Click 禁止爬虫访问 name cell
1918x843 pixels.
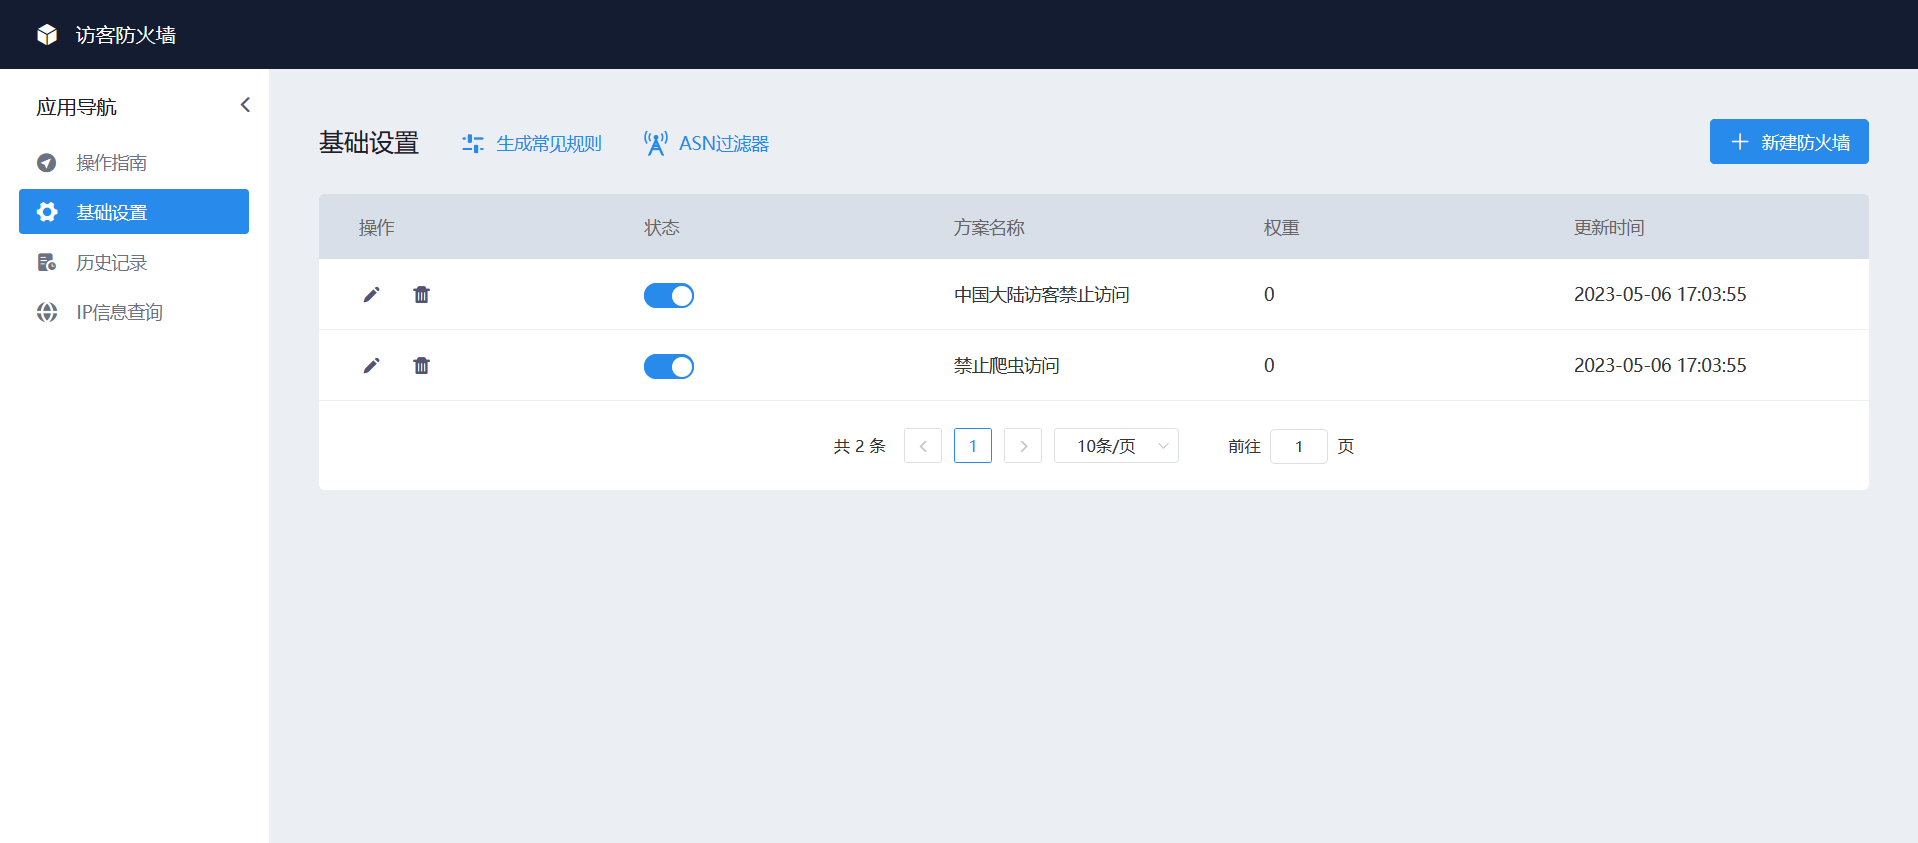click(x=1007, y=365)
